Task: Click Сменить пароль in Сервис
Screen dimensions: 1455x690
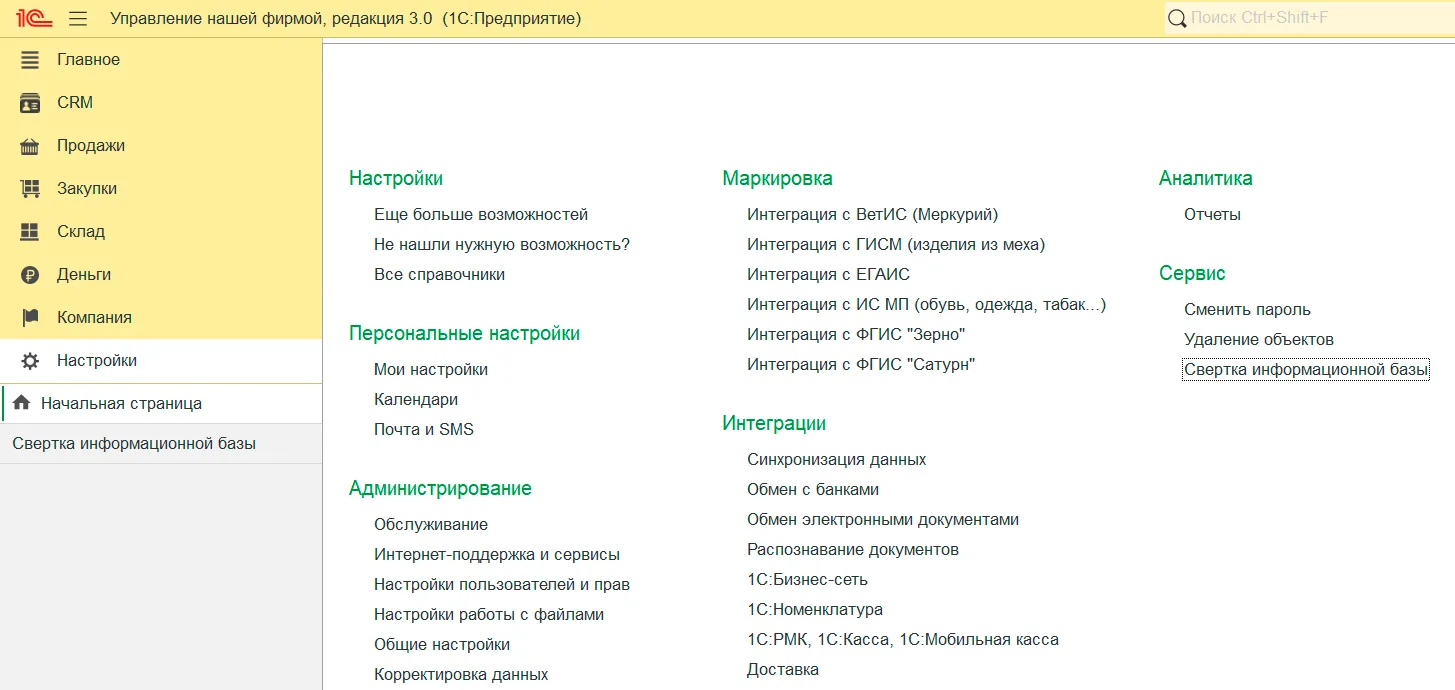Action: tap(1247, 310)
